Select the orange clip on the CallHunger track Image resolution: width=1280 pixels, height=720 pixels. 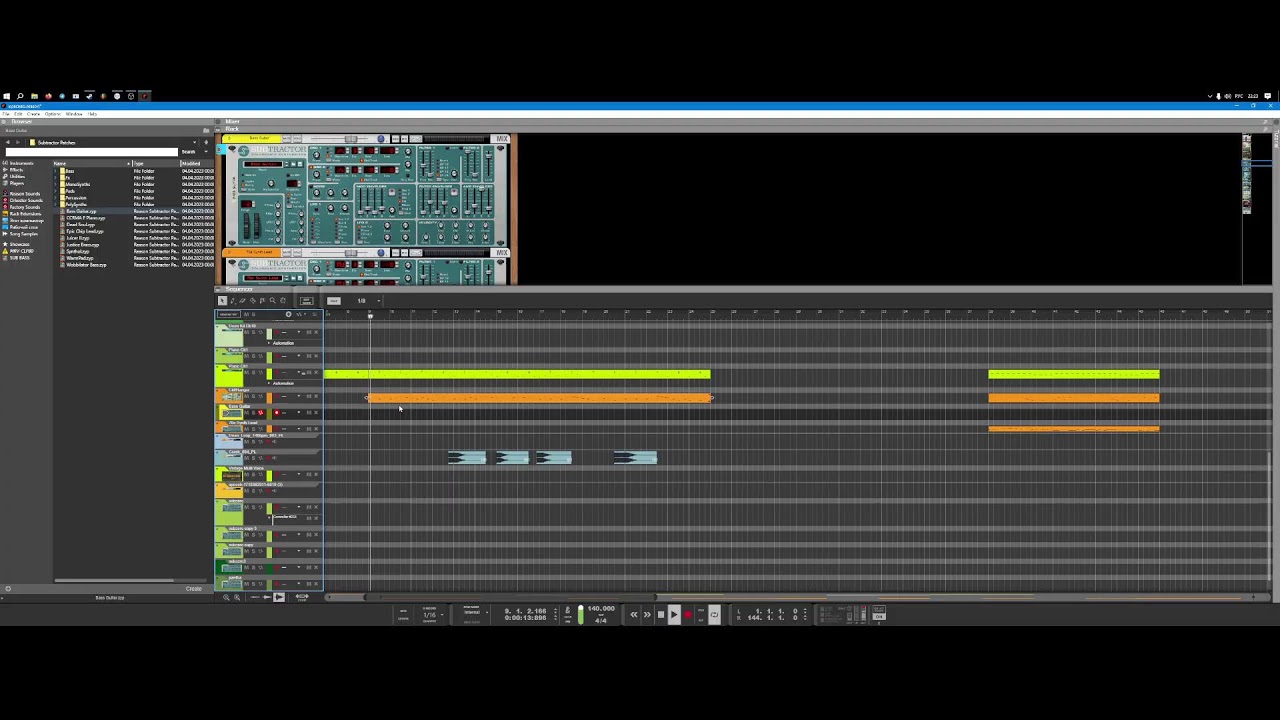[x=540, y=398]
